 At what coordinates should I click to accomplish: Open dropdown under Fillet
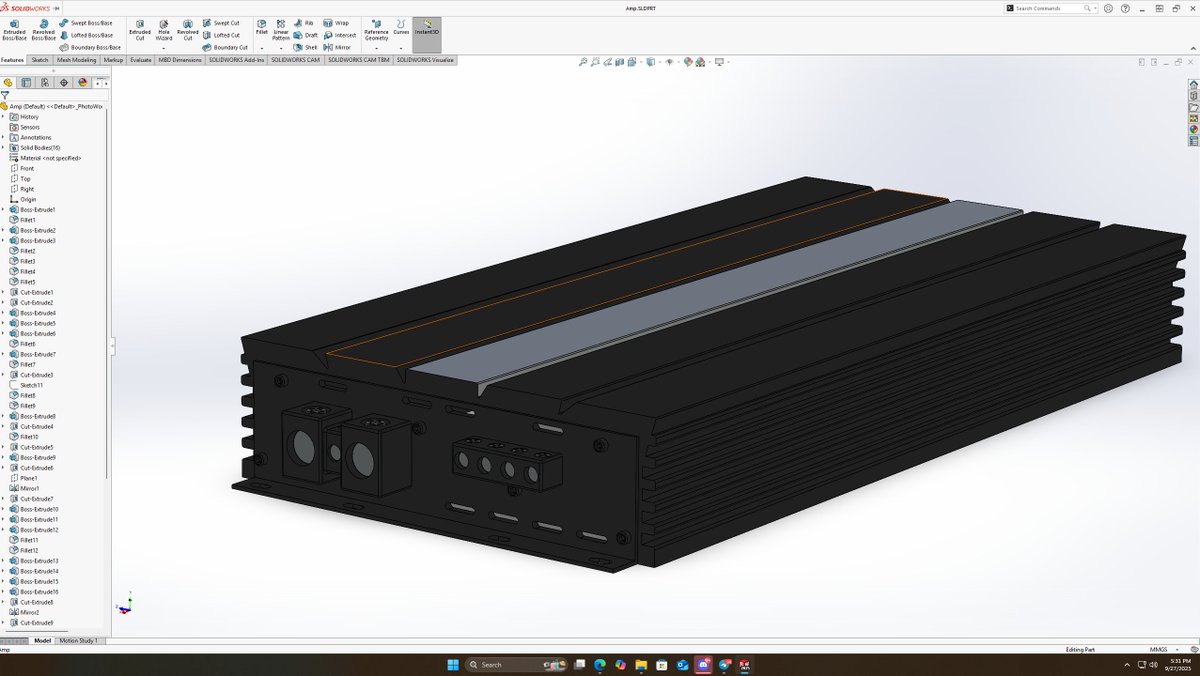[261, 47]
